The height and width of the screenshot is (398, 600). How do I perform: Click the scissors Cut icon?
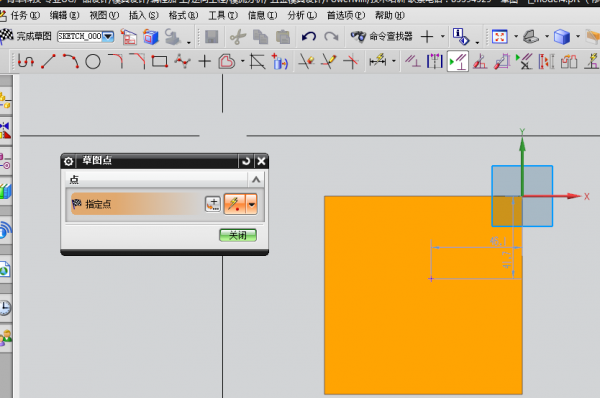tap(238, 37)
